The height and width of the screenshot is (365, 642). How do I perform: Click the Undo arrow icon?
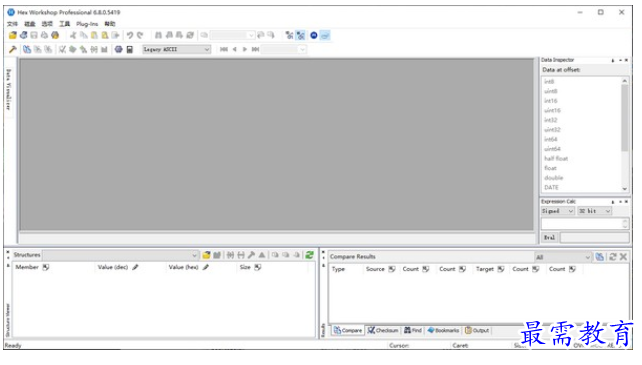pyautogui.click(x=130, y=36)
